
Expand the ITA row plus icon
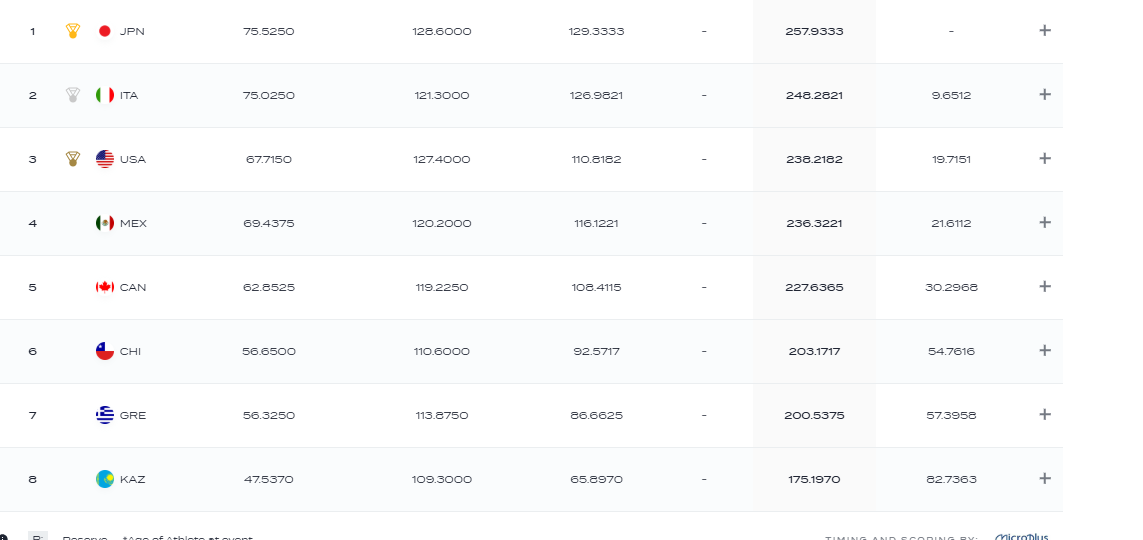point(1045,95)
